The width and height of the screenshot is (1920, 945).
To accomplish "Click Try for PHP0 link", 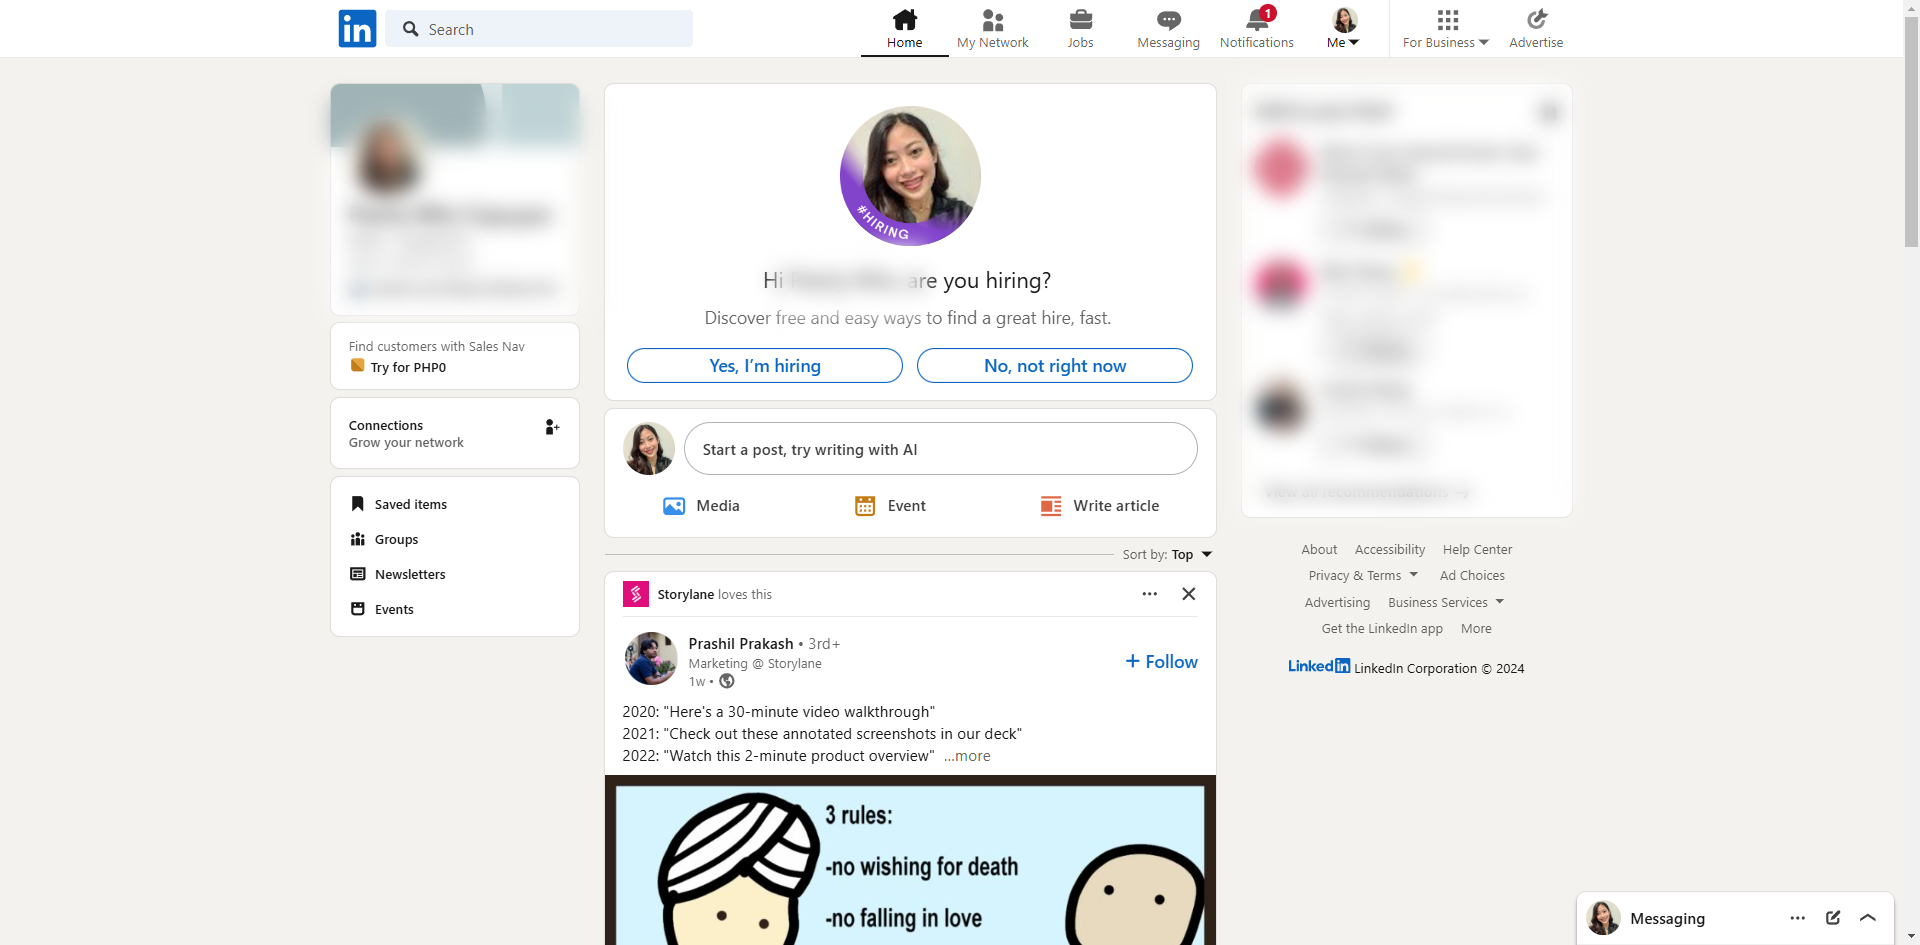I will click(x=408, y=368).
